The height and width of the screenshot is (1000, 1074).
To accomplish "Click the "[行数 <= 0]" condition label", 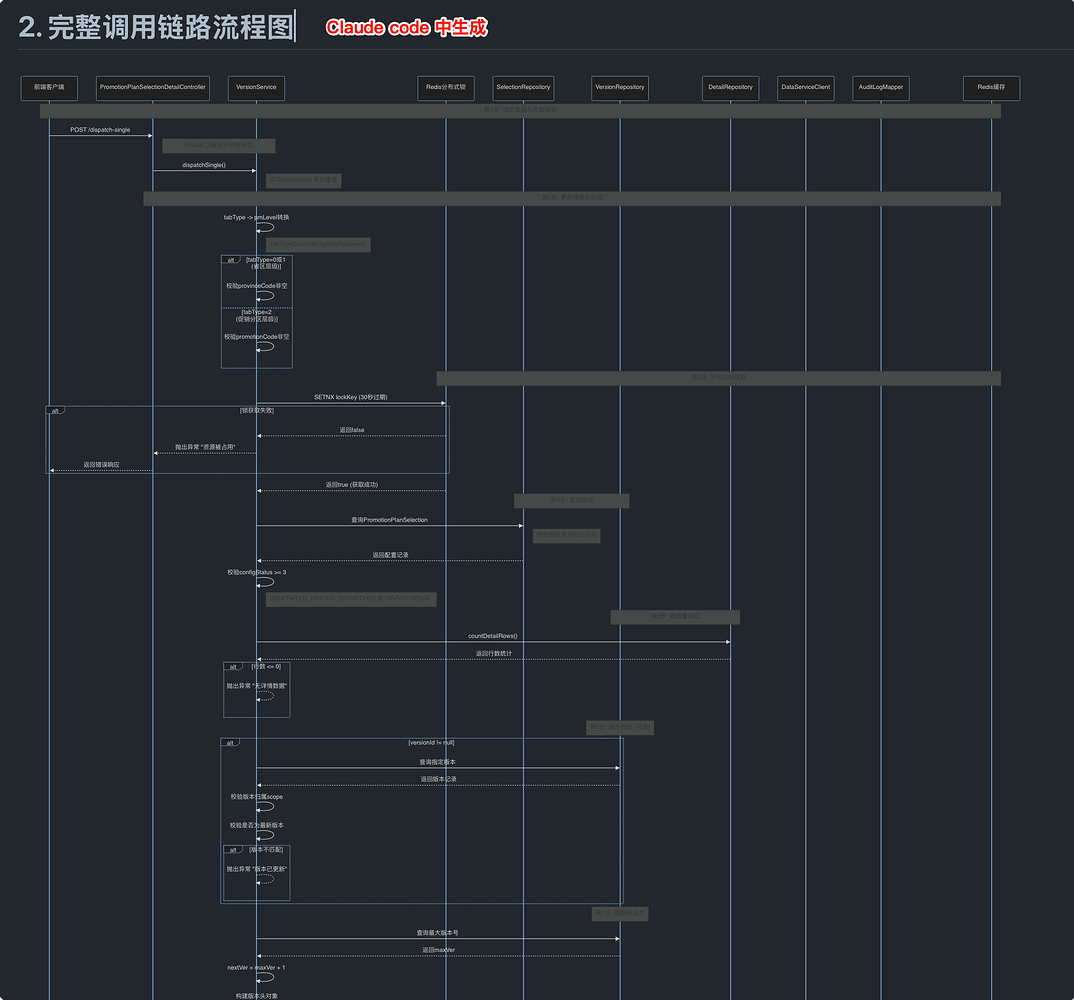I will coord(266,666).
